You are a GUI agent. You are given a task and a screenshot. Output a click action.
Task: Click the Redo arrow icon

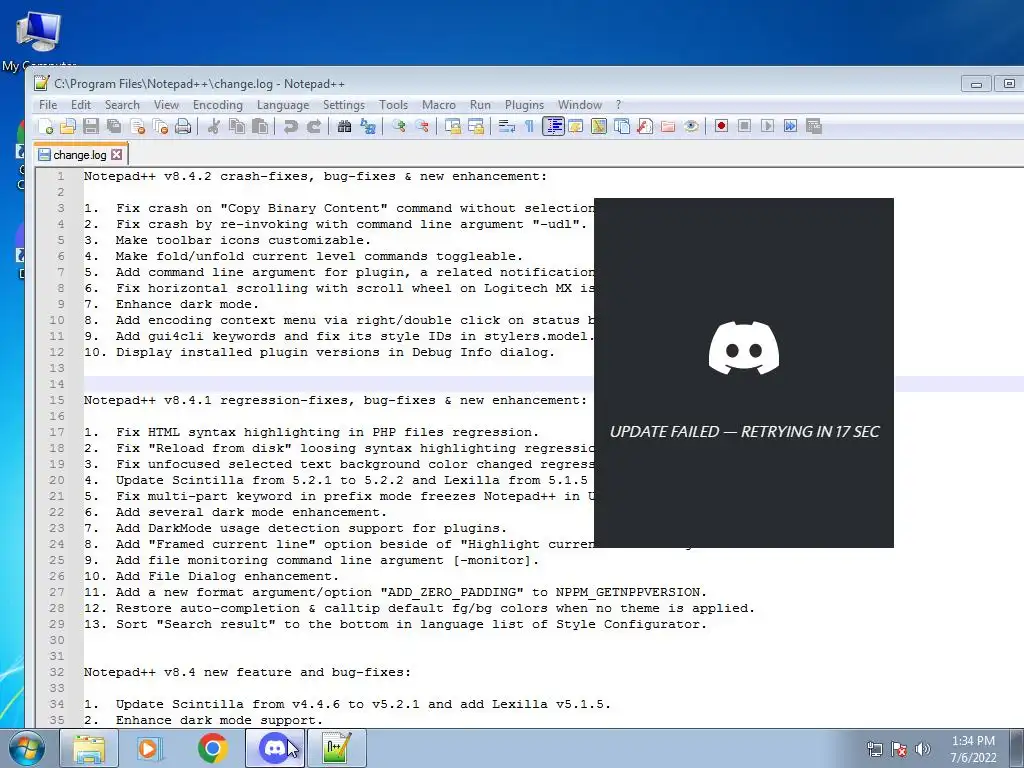pos(313,126)
